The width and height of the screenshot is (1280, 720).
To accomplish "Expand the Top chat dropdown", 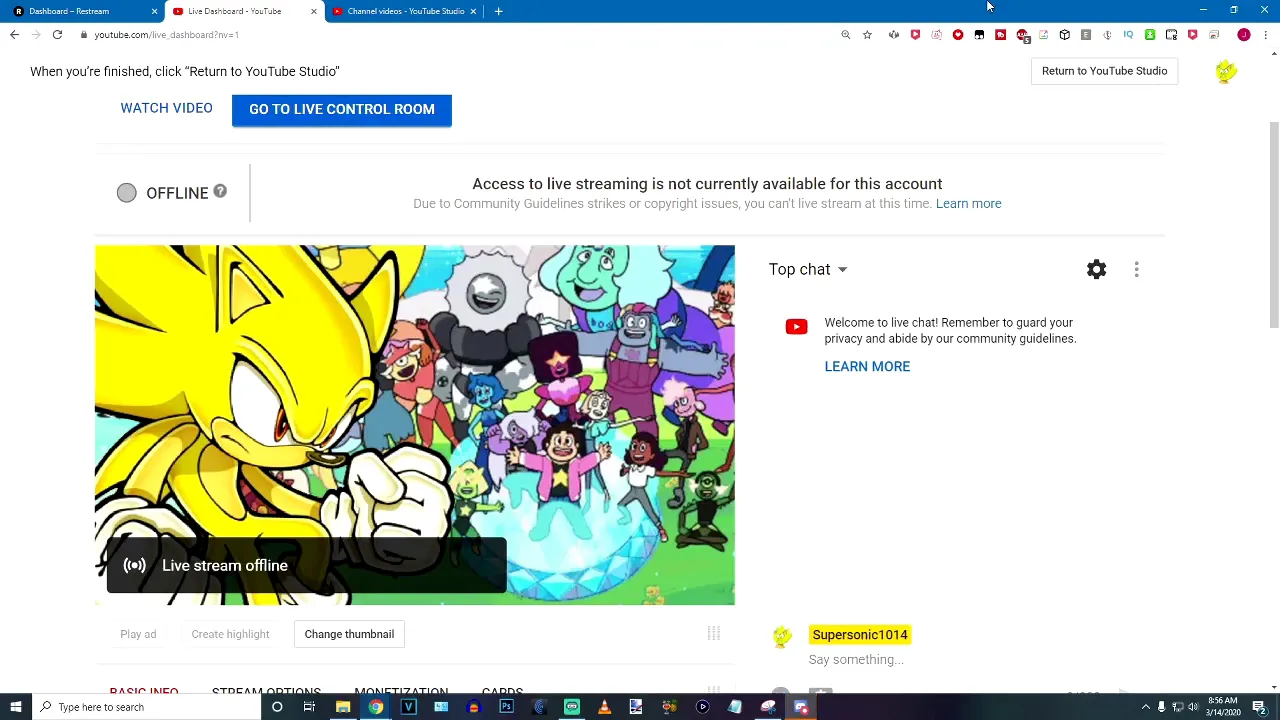I will 808,269.
